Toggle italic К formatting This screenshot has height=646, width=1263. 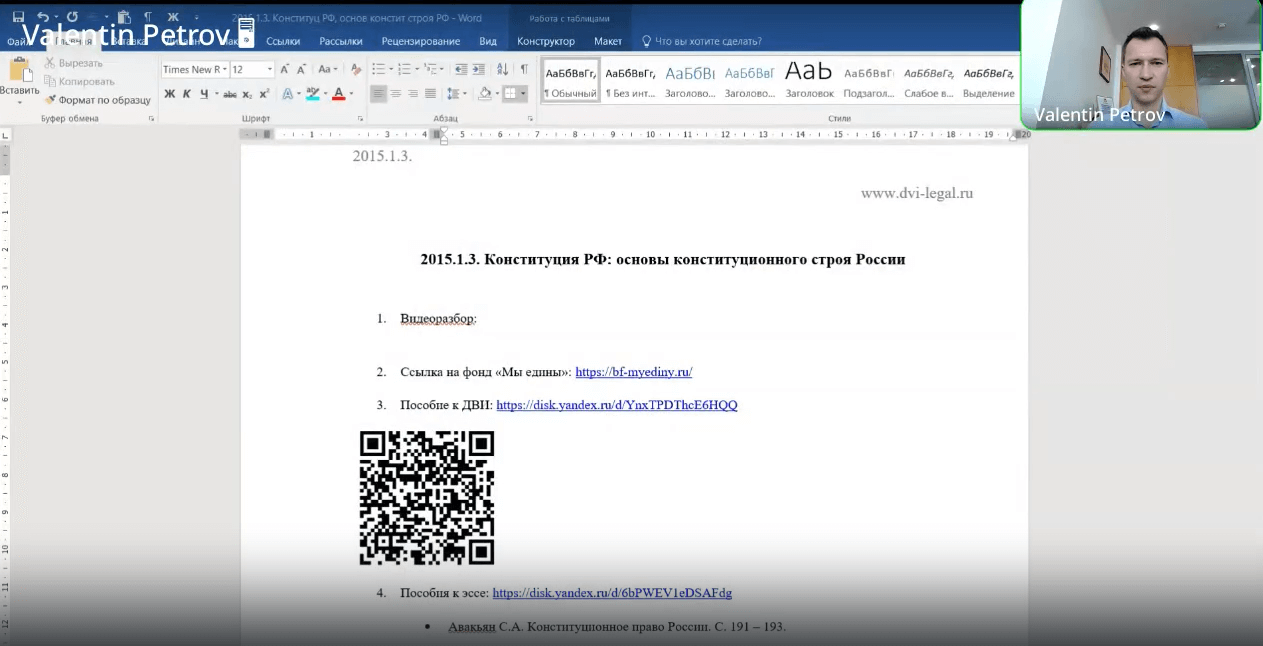pyautogui.click(x=186, y=94)
